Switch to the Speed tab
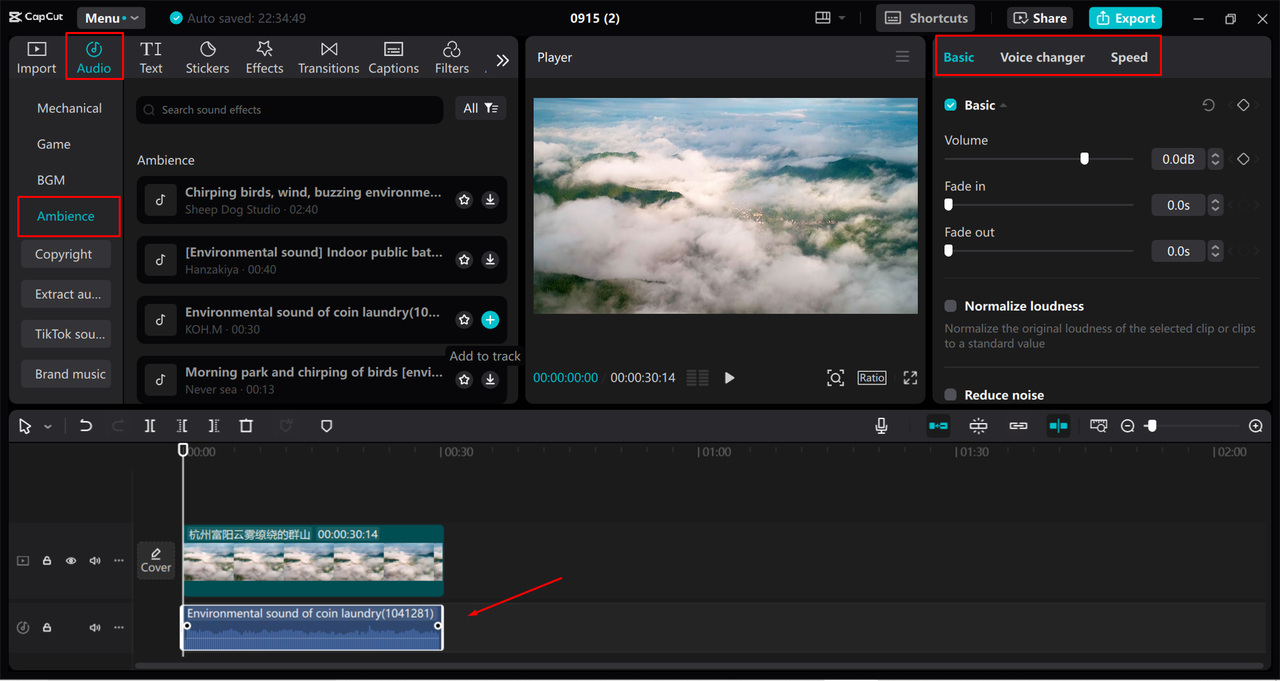The width and height of the screenshot is (1280, 681). 1129,57
